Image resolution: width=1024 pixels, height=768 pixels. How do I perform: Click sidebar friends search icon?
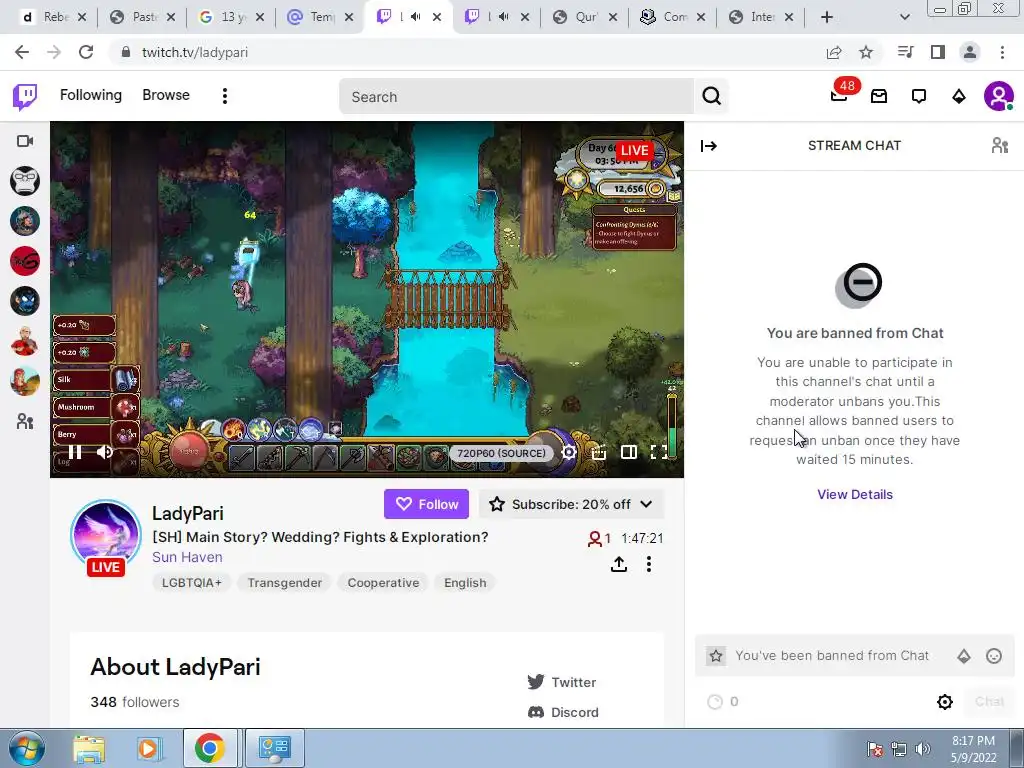pyautogui.click(x=25, y=422)
